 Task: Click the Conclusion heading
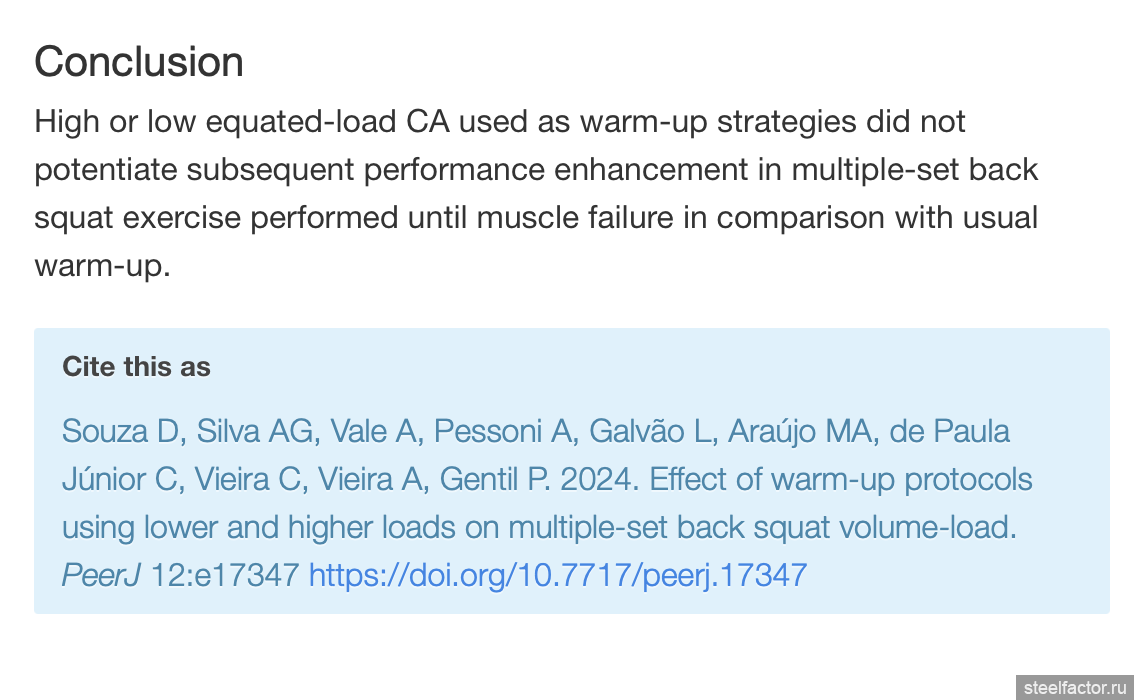[139, 61]
